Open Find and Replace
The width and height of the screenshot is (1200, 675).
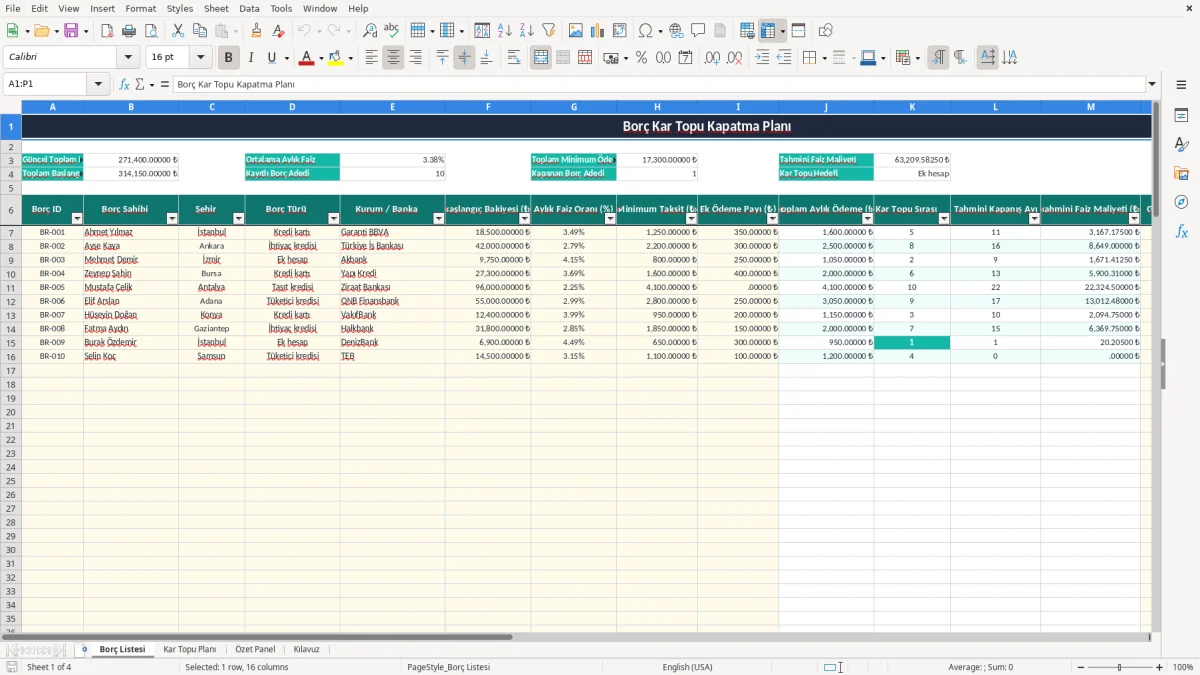[x=370, y=31]
